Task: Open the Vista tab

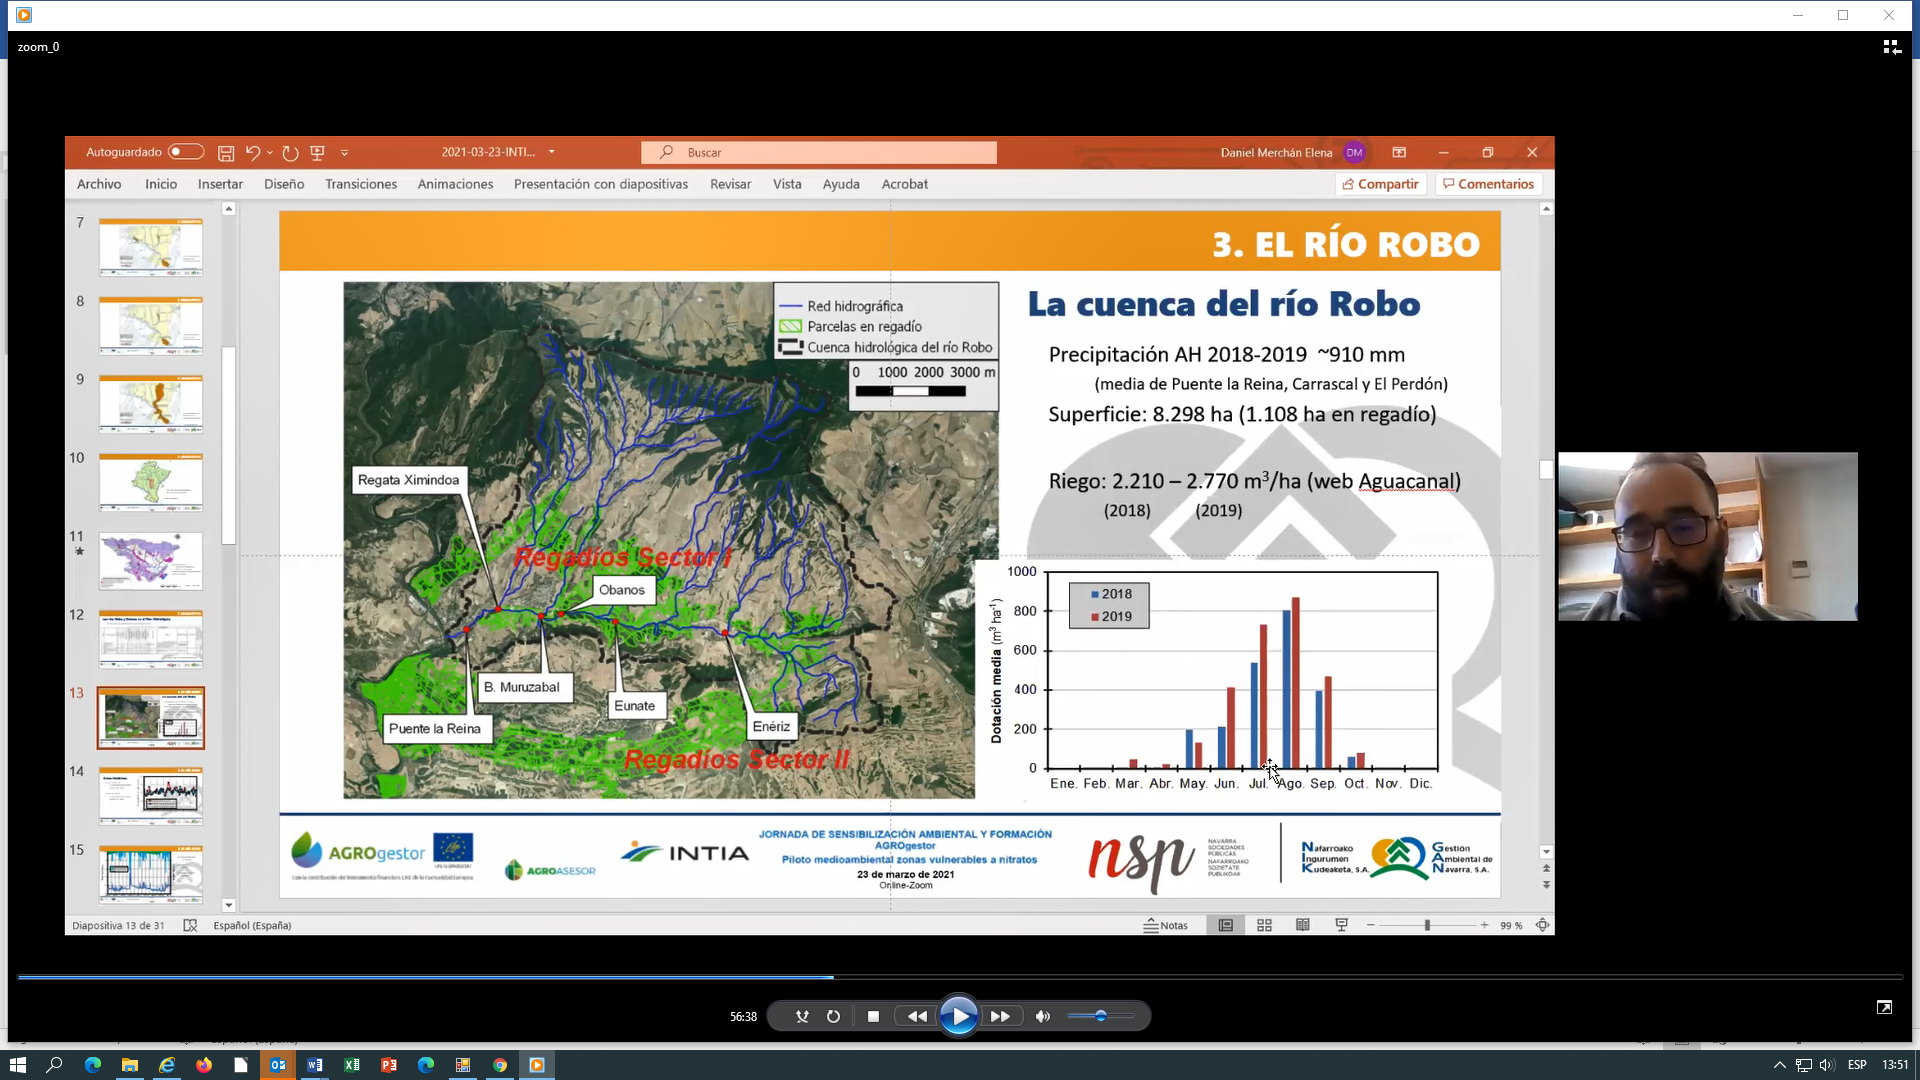Action: click(x=787, y=184)
